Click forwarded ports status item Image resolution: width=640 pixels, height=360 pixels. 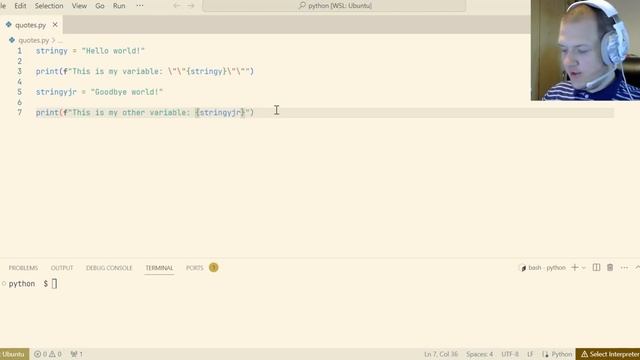tap(76, 354)
